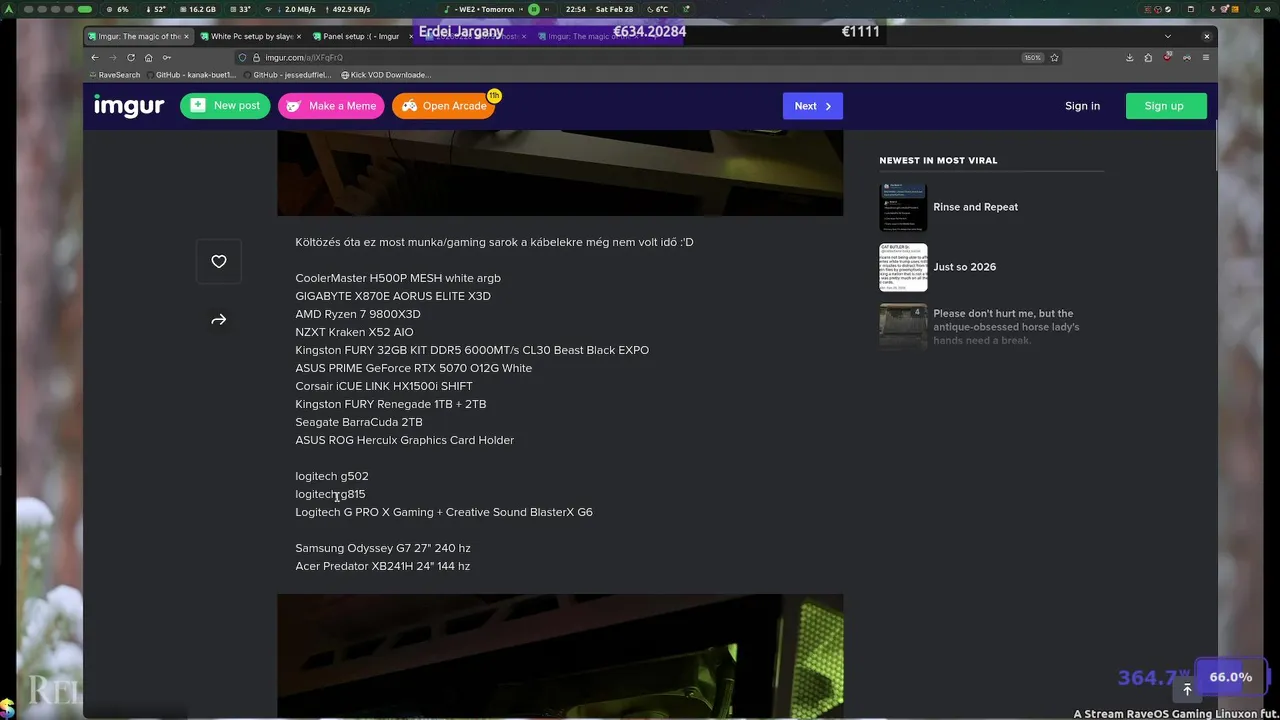1280x720 pixels.
Task: Open the 'Kick VOD Downloade...' bookmark
Action: pos(386,75)
